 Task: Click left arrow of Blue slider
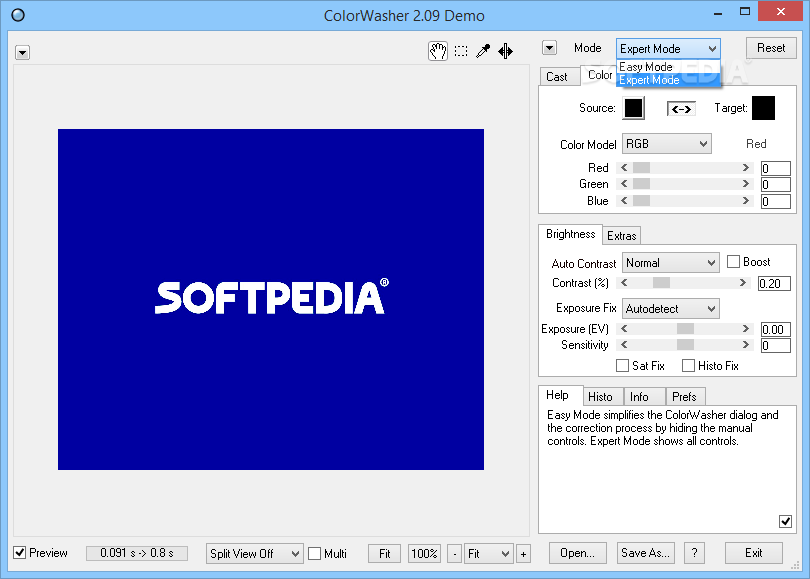pyautogui.click(x=624, y=200)
